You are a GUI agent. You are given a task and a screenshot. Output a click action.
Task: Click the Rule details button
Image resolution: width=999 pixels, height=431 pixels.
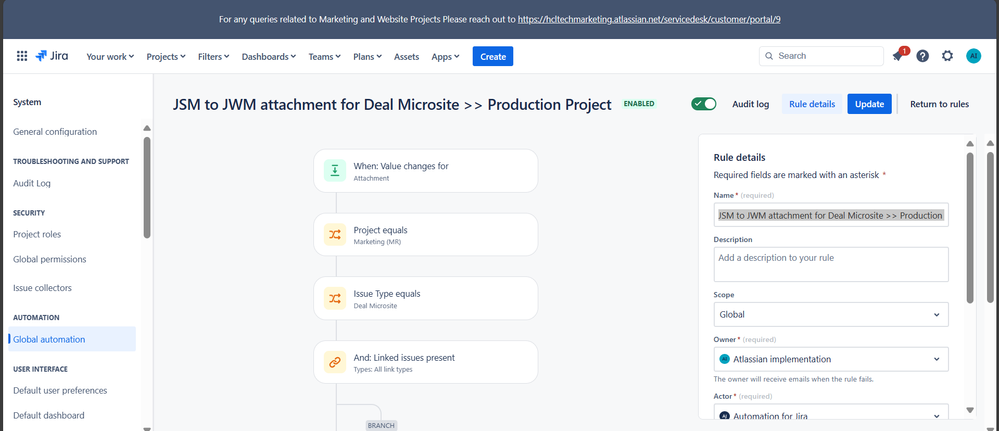[812, 104]
